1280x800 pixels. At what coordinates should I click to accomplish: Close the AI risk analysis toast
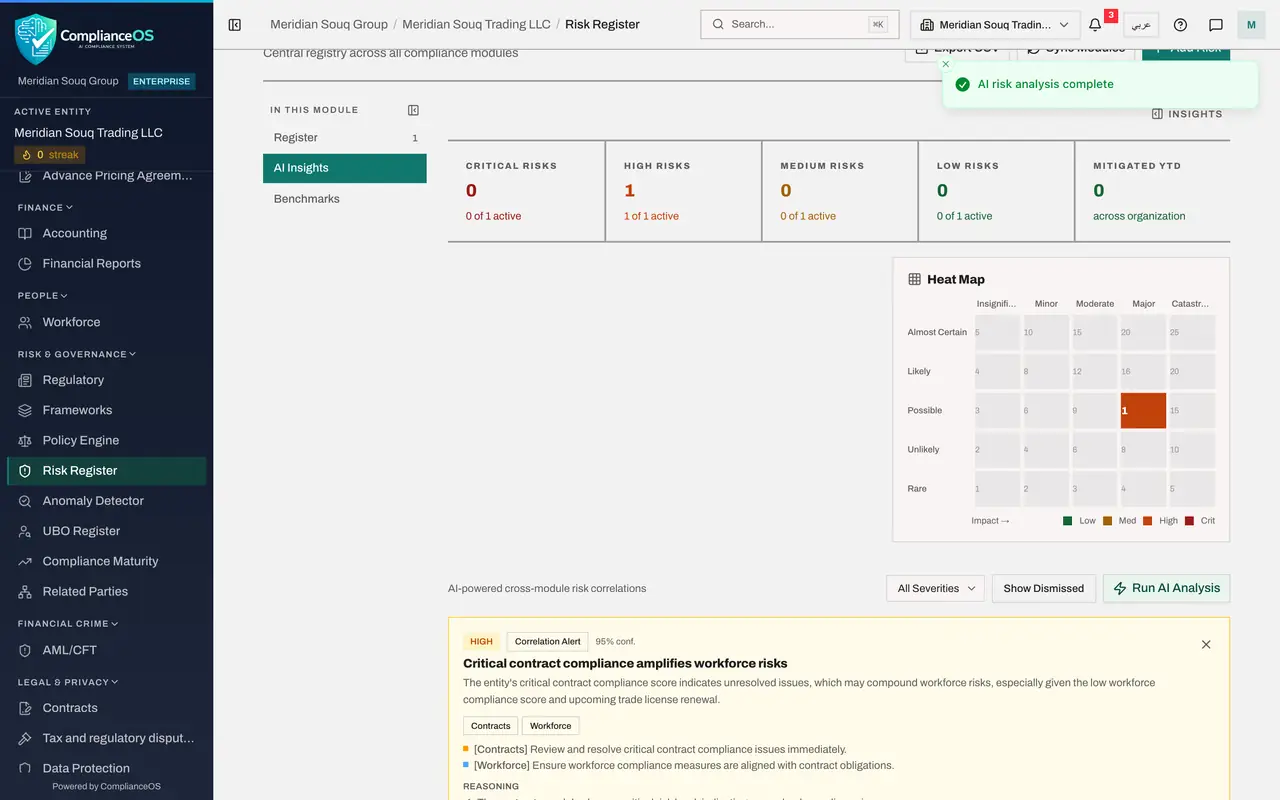946,64
